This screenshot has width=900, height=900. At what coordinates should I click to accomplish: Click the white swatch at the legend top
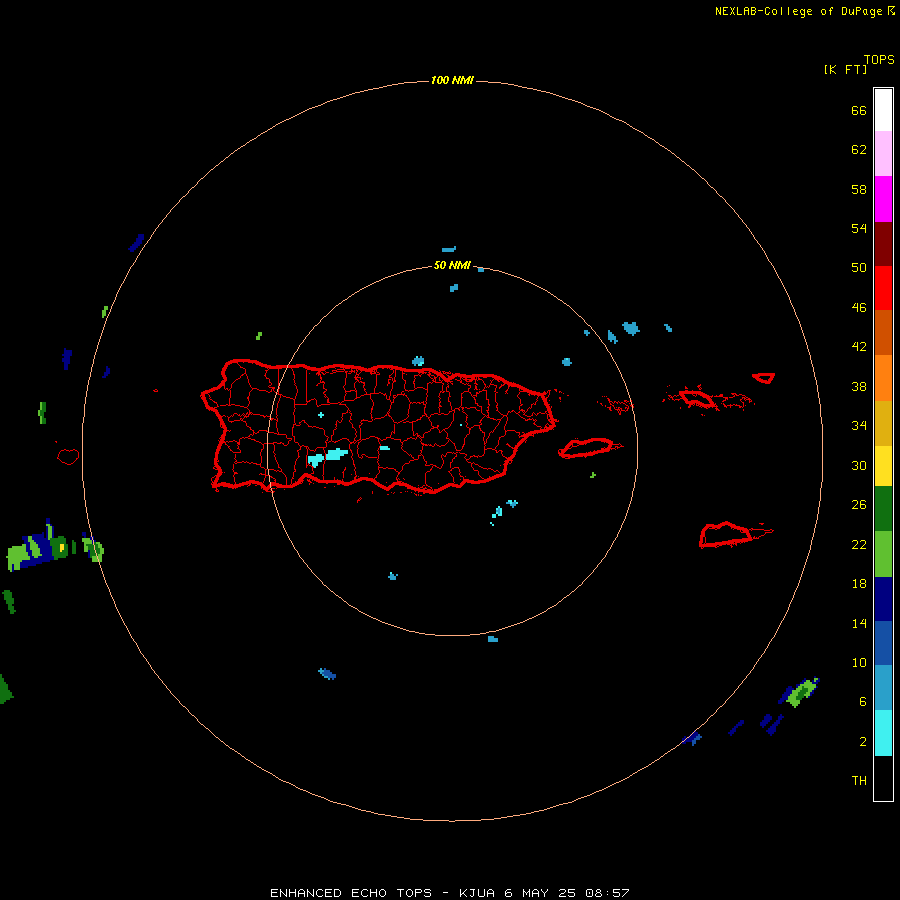pyautogui.click(x=883, y=110)
